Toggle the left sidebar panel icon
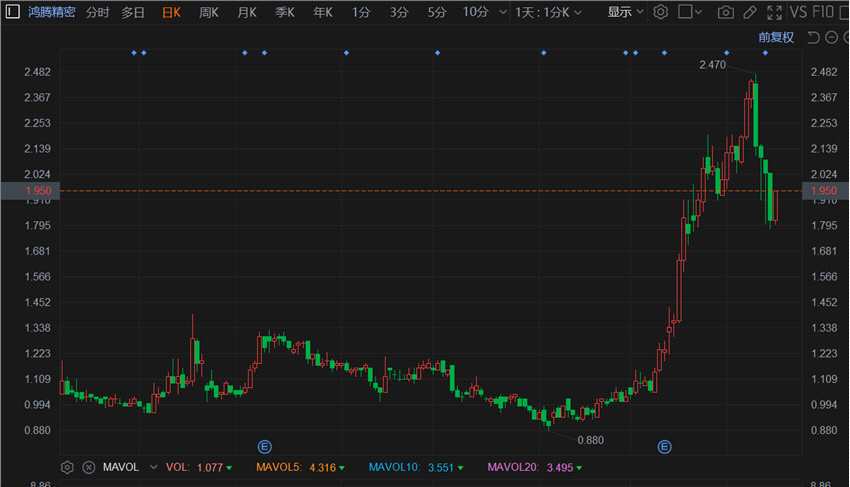 point(12,11)
